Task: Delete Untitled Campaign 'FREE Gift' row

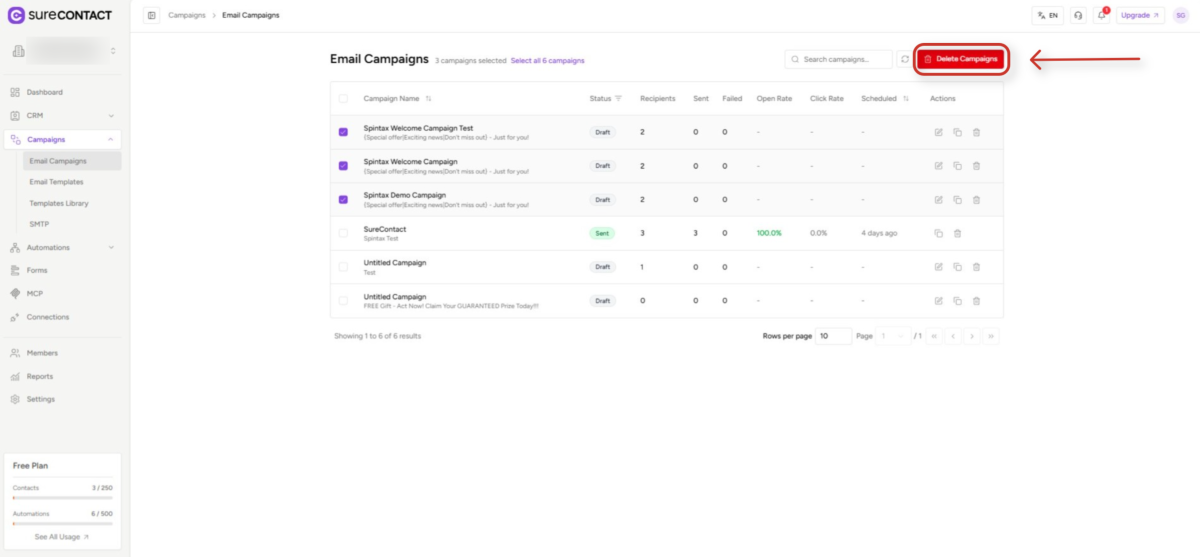Action: point(976,300)
